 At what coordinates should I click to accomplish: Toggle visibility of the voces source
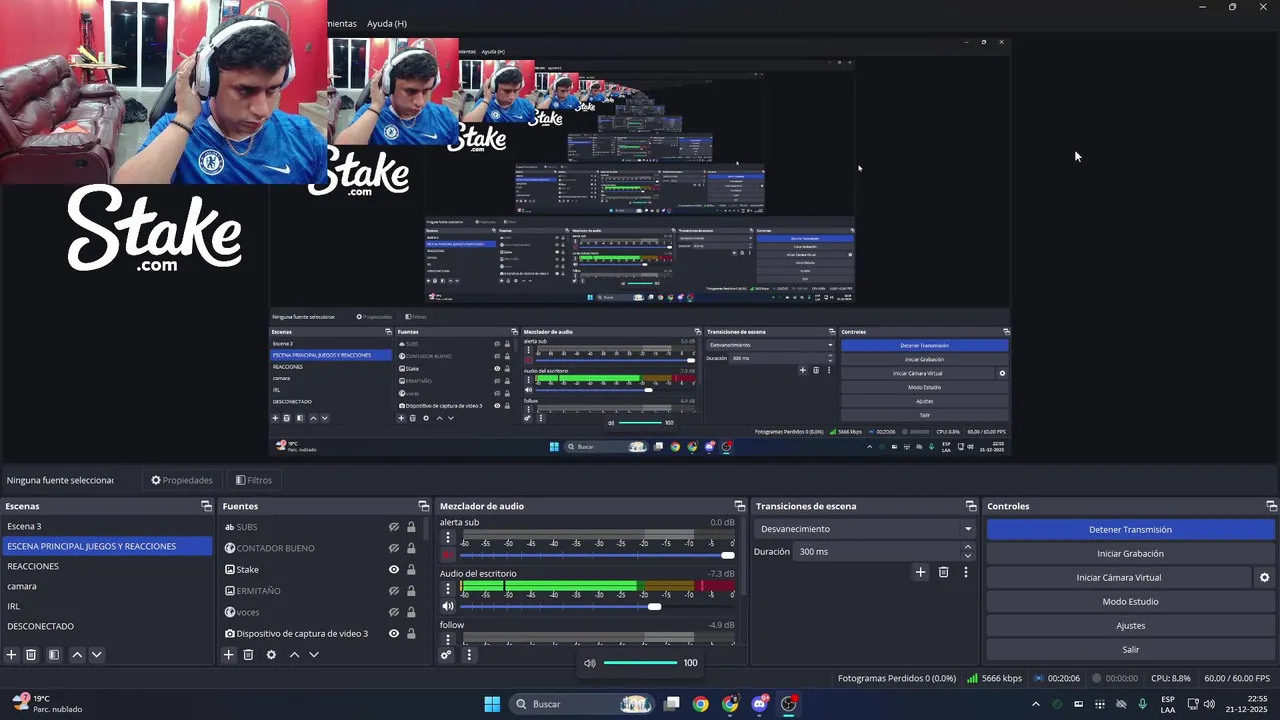click(x=394, y=612)
